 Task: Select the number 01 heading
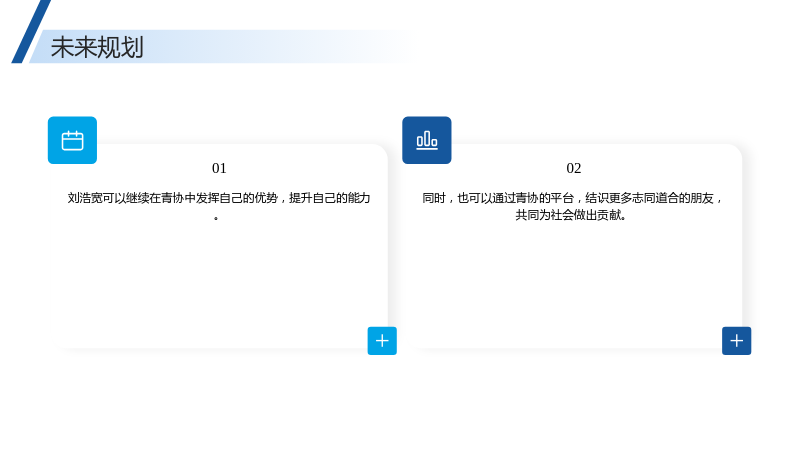click(219, 168)
